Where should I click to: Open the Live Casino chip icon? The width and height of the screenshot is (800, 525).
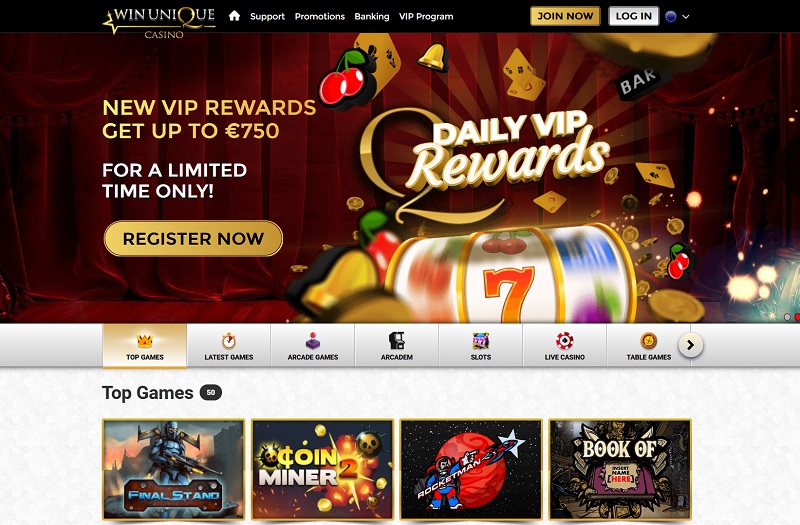[565, 341]
